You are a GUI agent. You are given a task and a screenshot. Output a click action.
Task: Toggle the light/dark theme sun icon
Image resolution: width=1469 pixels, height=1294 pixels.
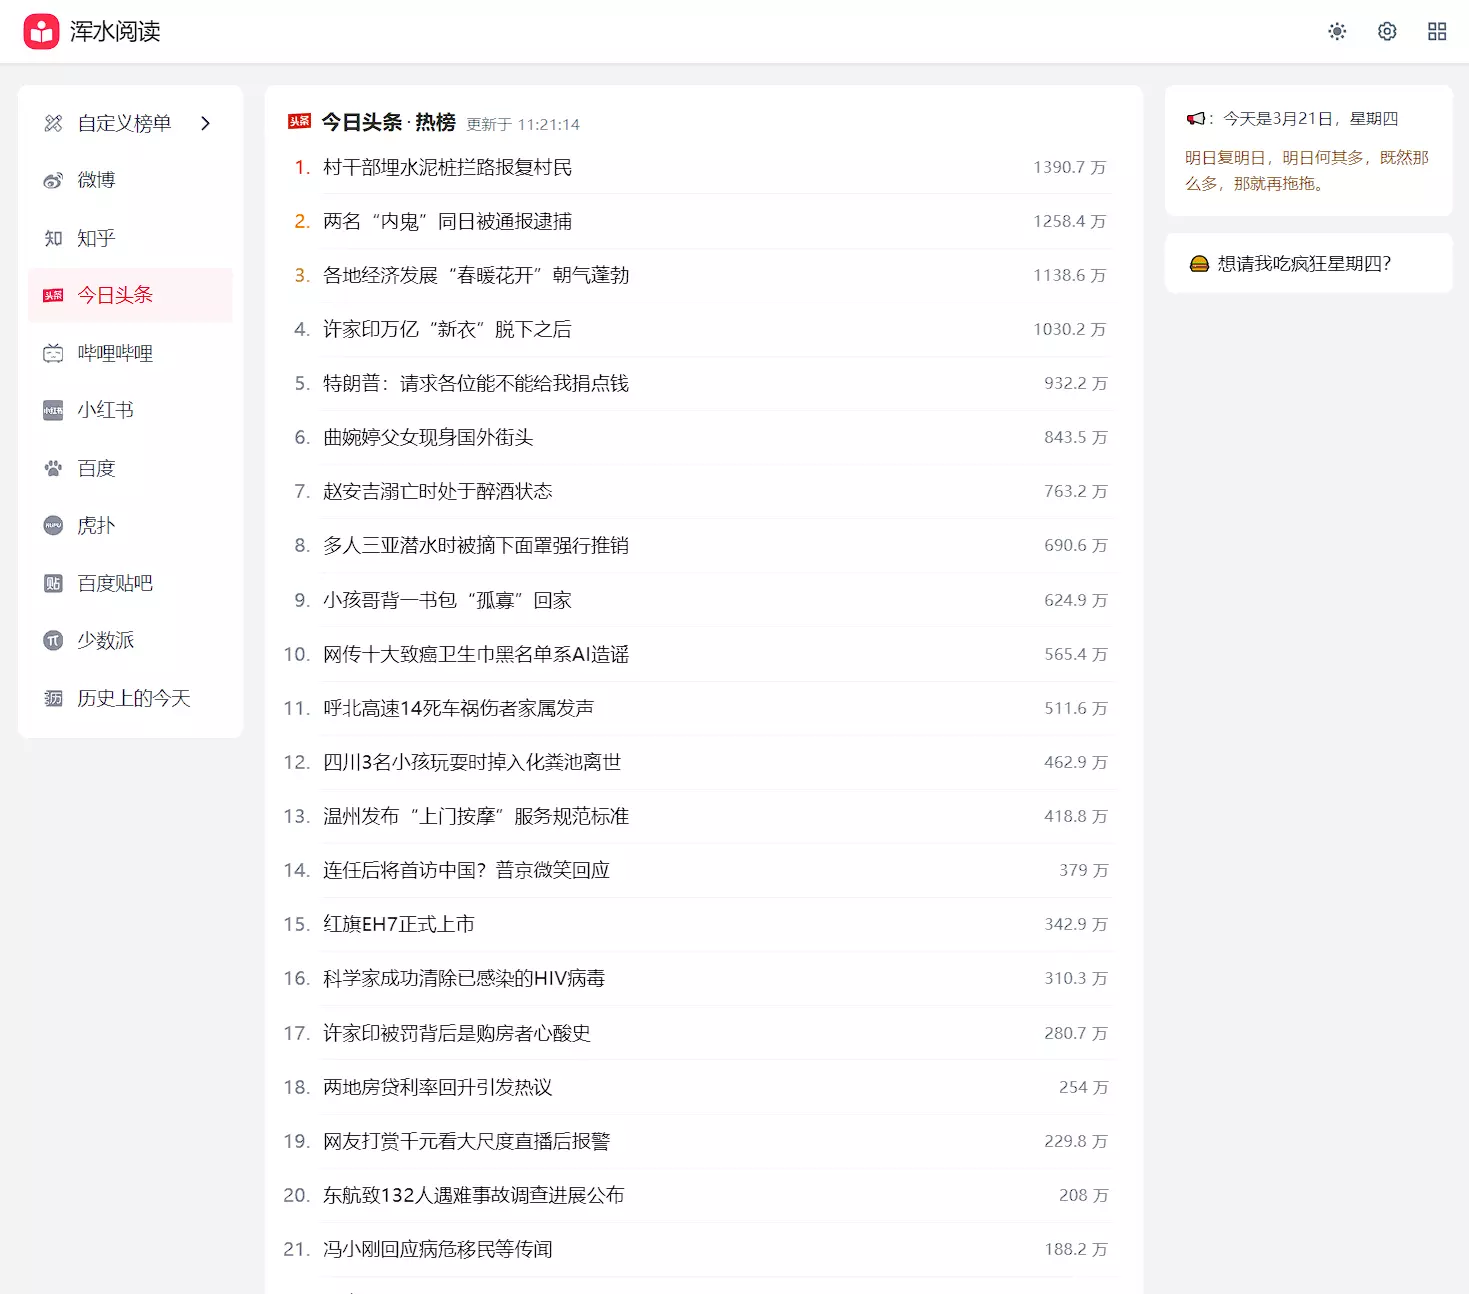pos(1337,32)
